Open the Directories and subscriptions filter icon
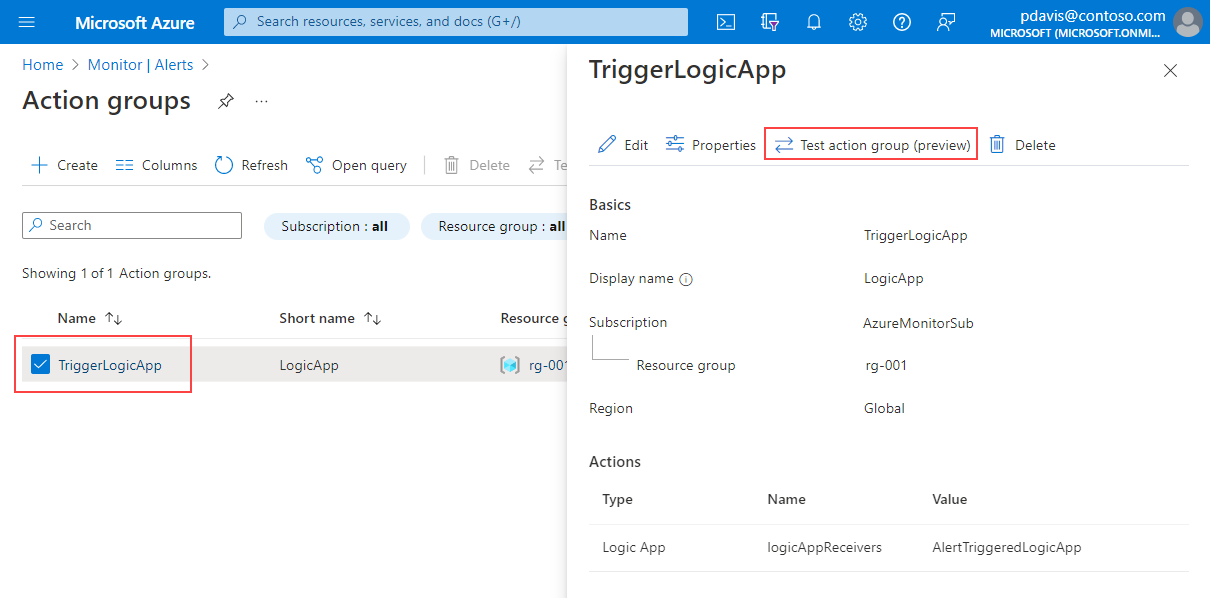The height and width of the screenshot is (598, 1210). coord(770,22)
